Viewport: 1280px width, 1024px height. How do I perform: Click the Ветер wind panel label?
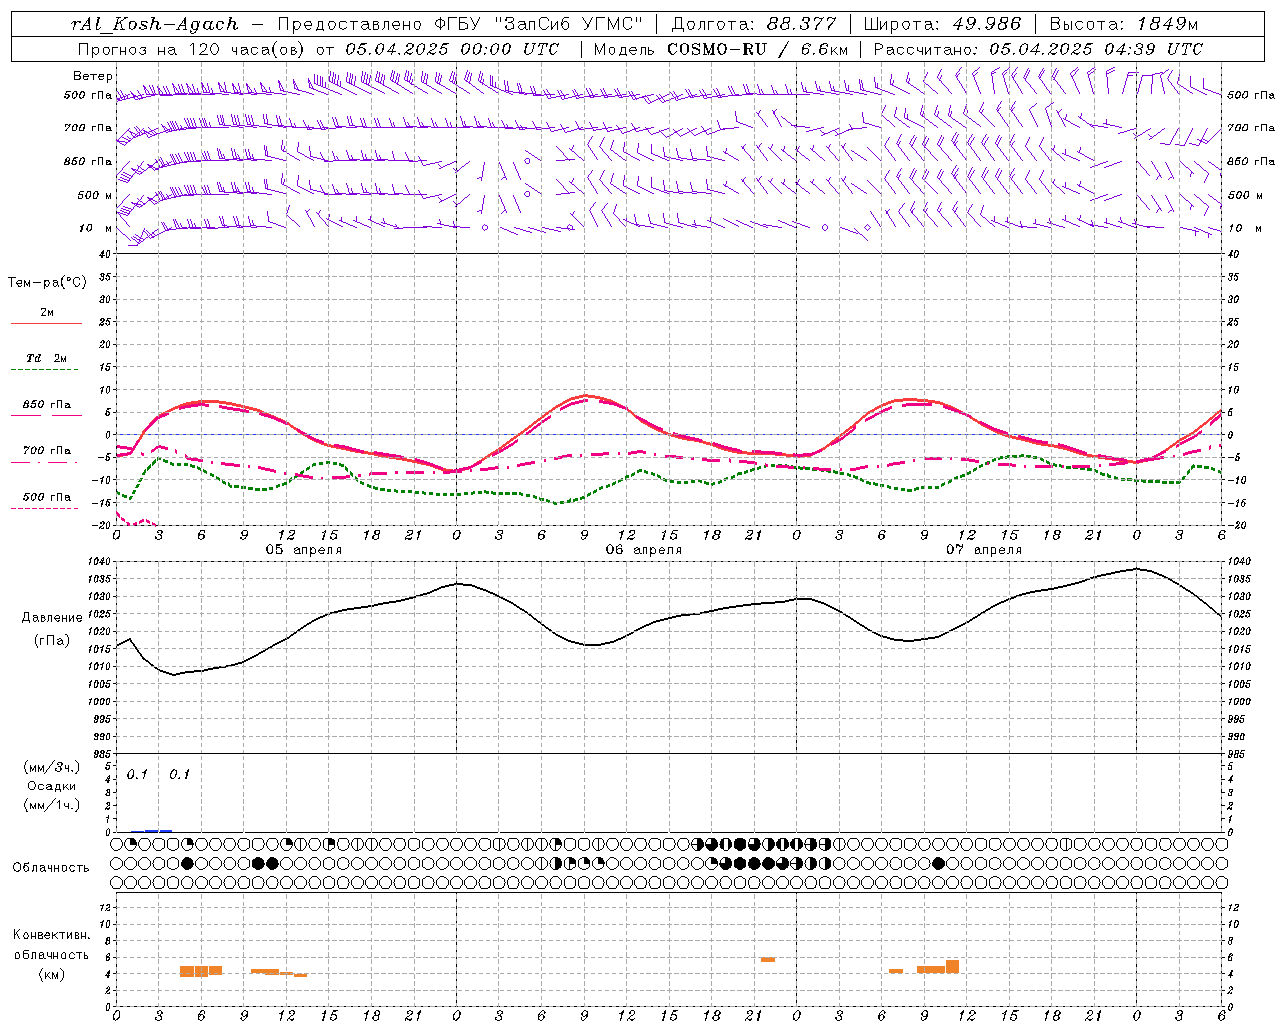coord(93,76)
